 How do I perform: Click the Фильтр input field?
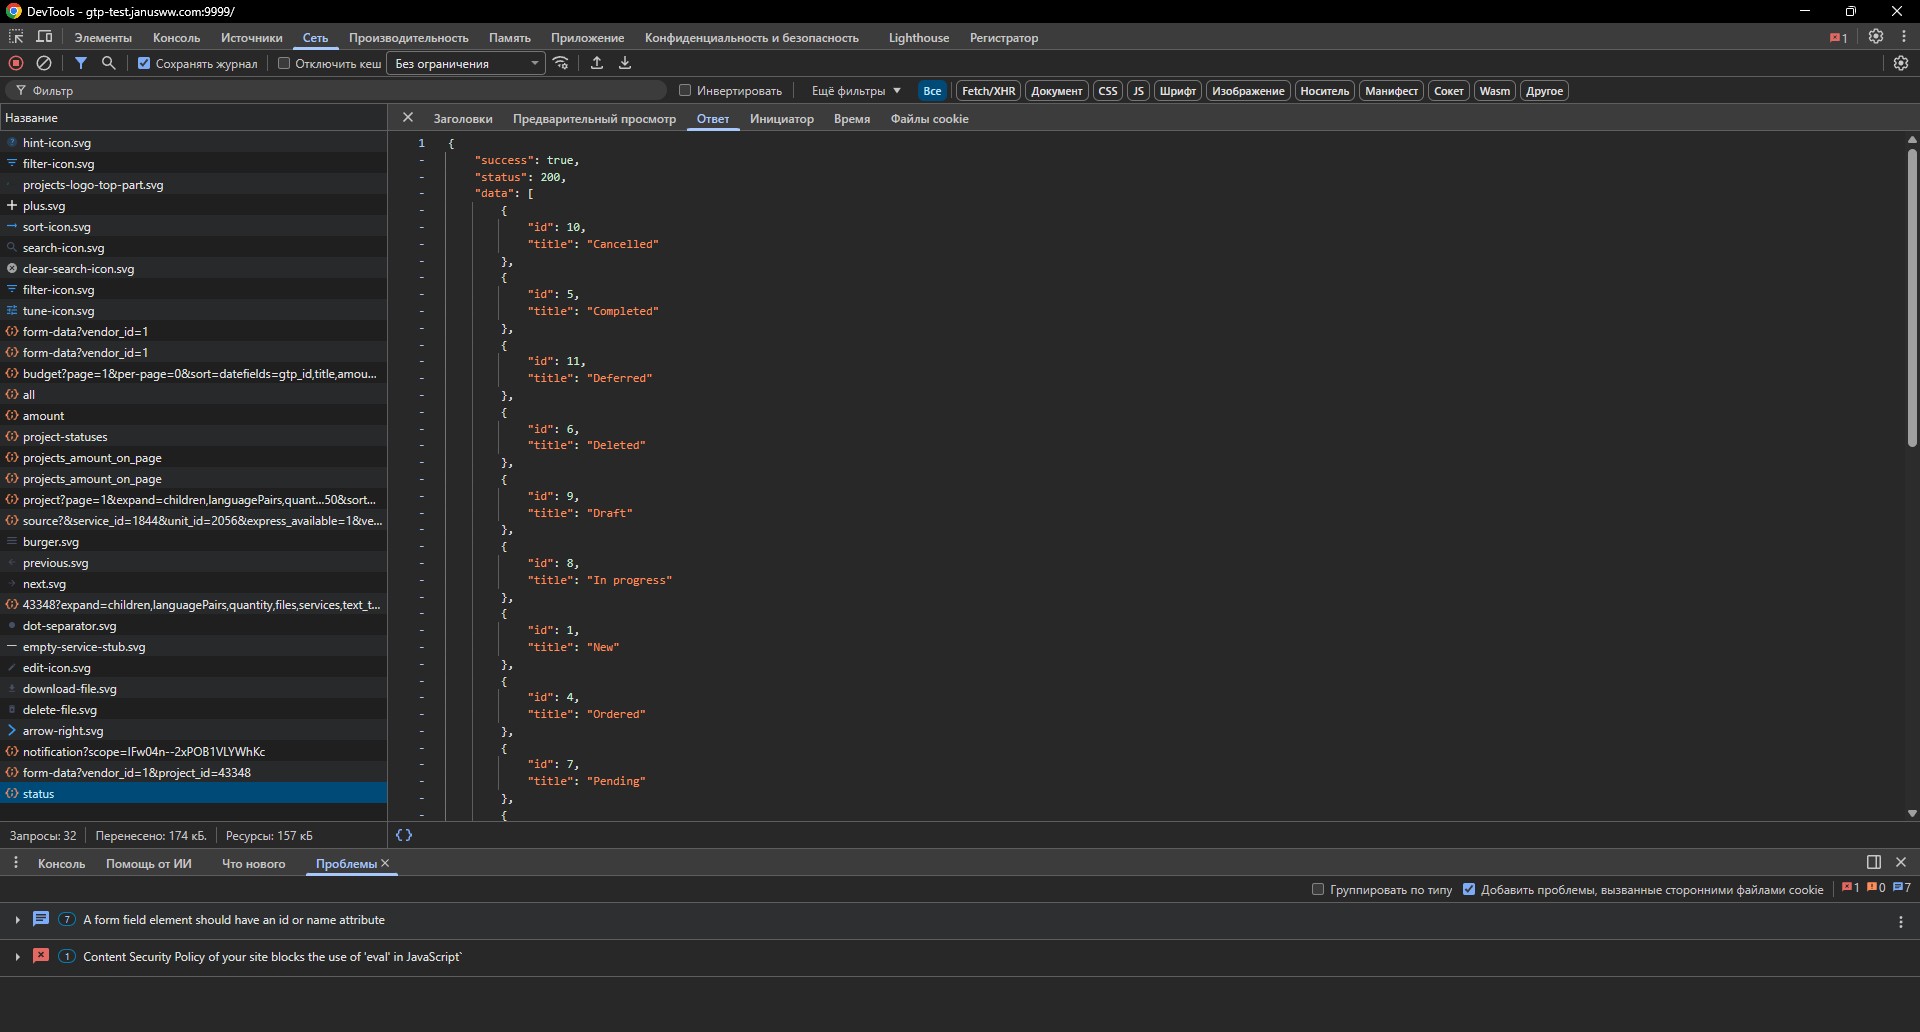click(x=200, y=90)
